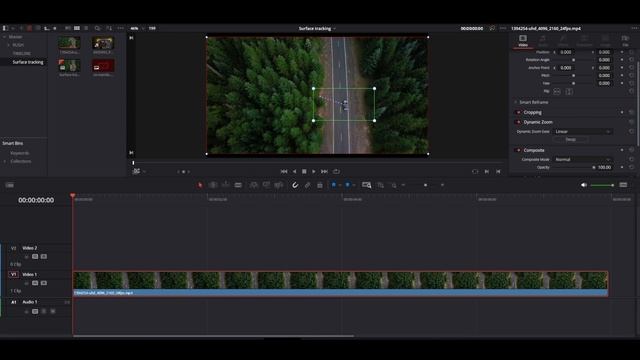Click the Custom Zoom magnifier icon
This screenshot has height=360, width=640.
394,185
